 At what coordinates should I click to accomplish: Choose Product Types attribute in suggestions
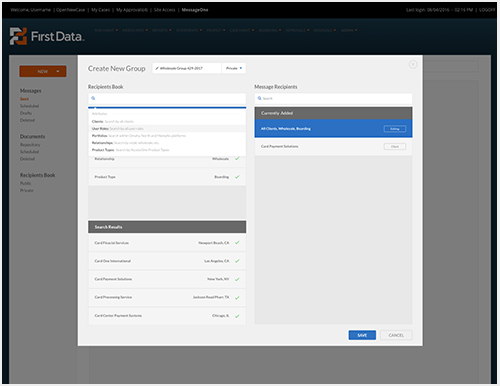(x=167, y=150)
